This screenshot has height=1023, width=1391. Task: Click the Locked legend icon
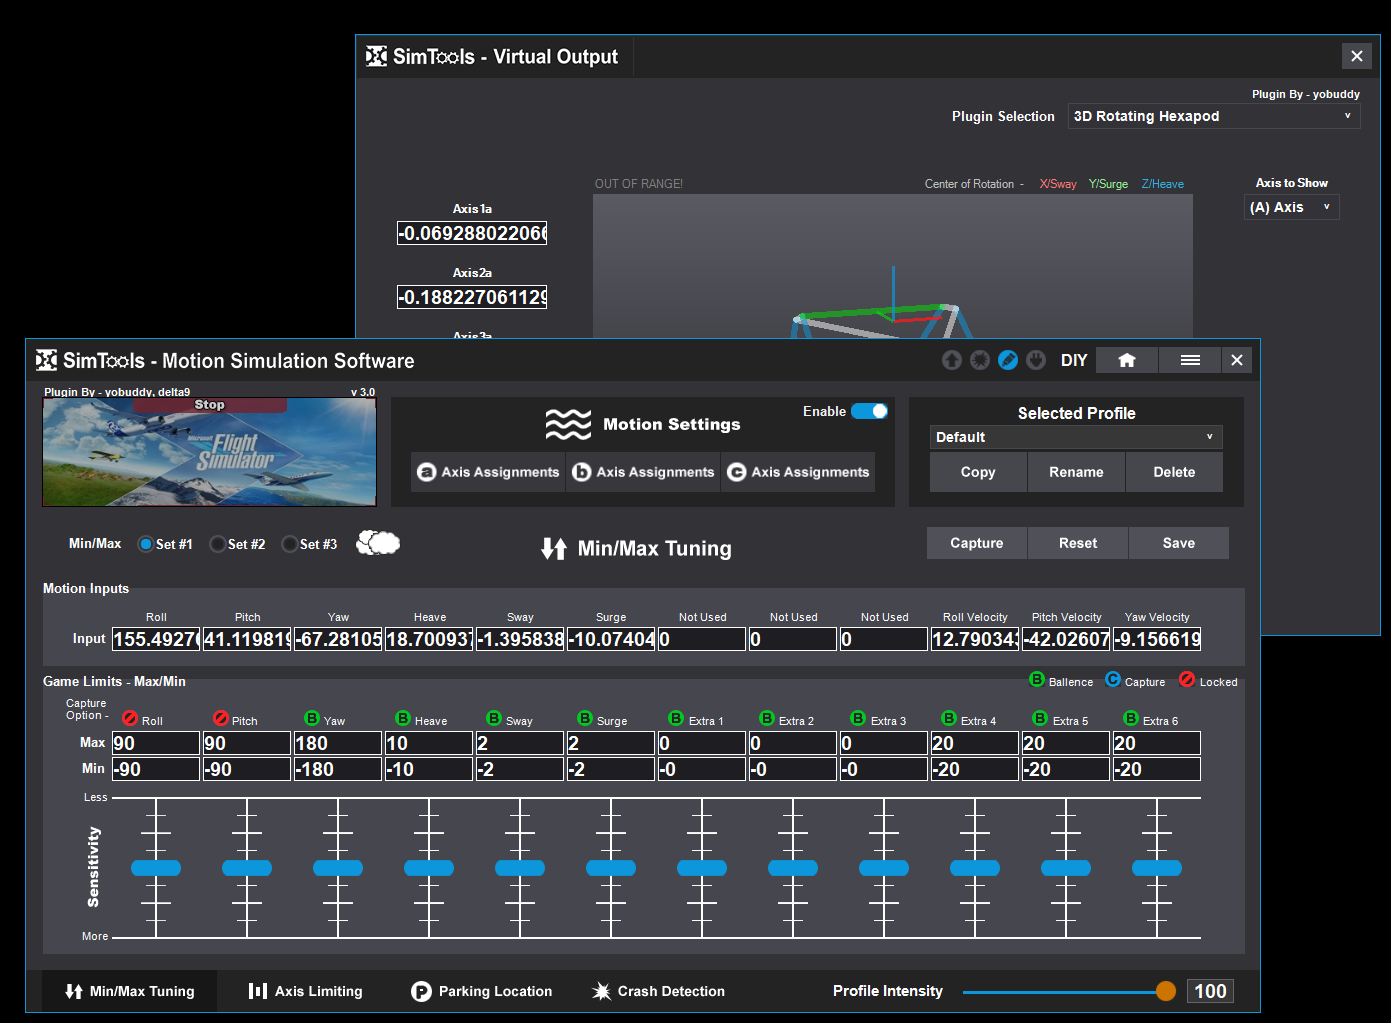click(1187, 679)
